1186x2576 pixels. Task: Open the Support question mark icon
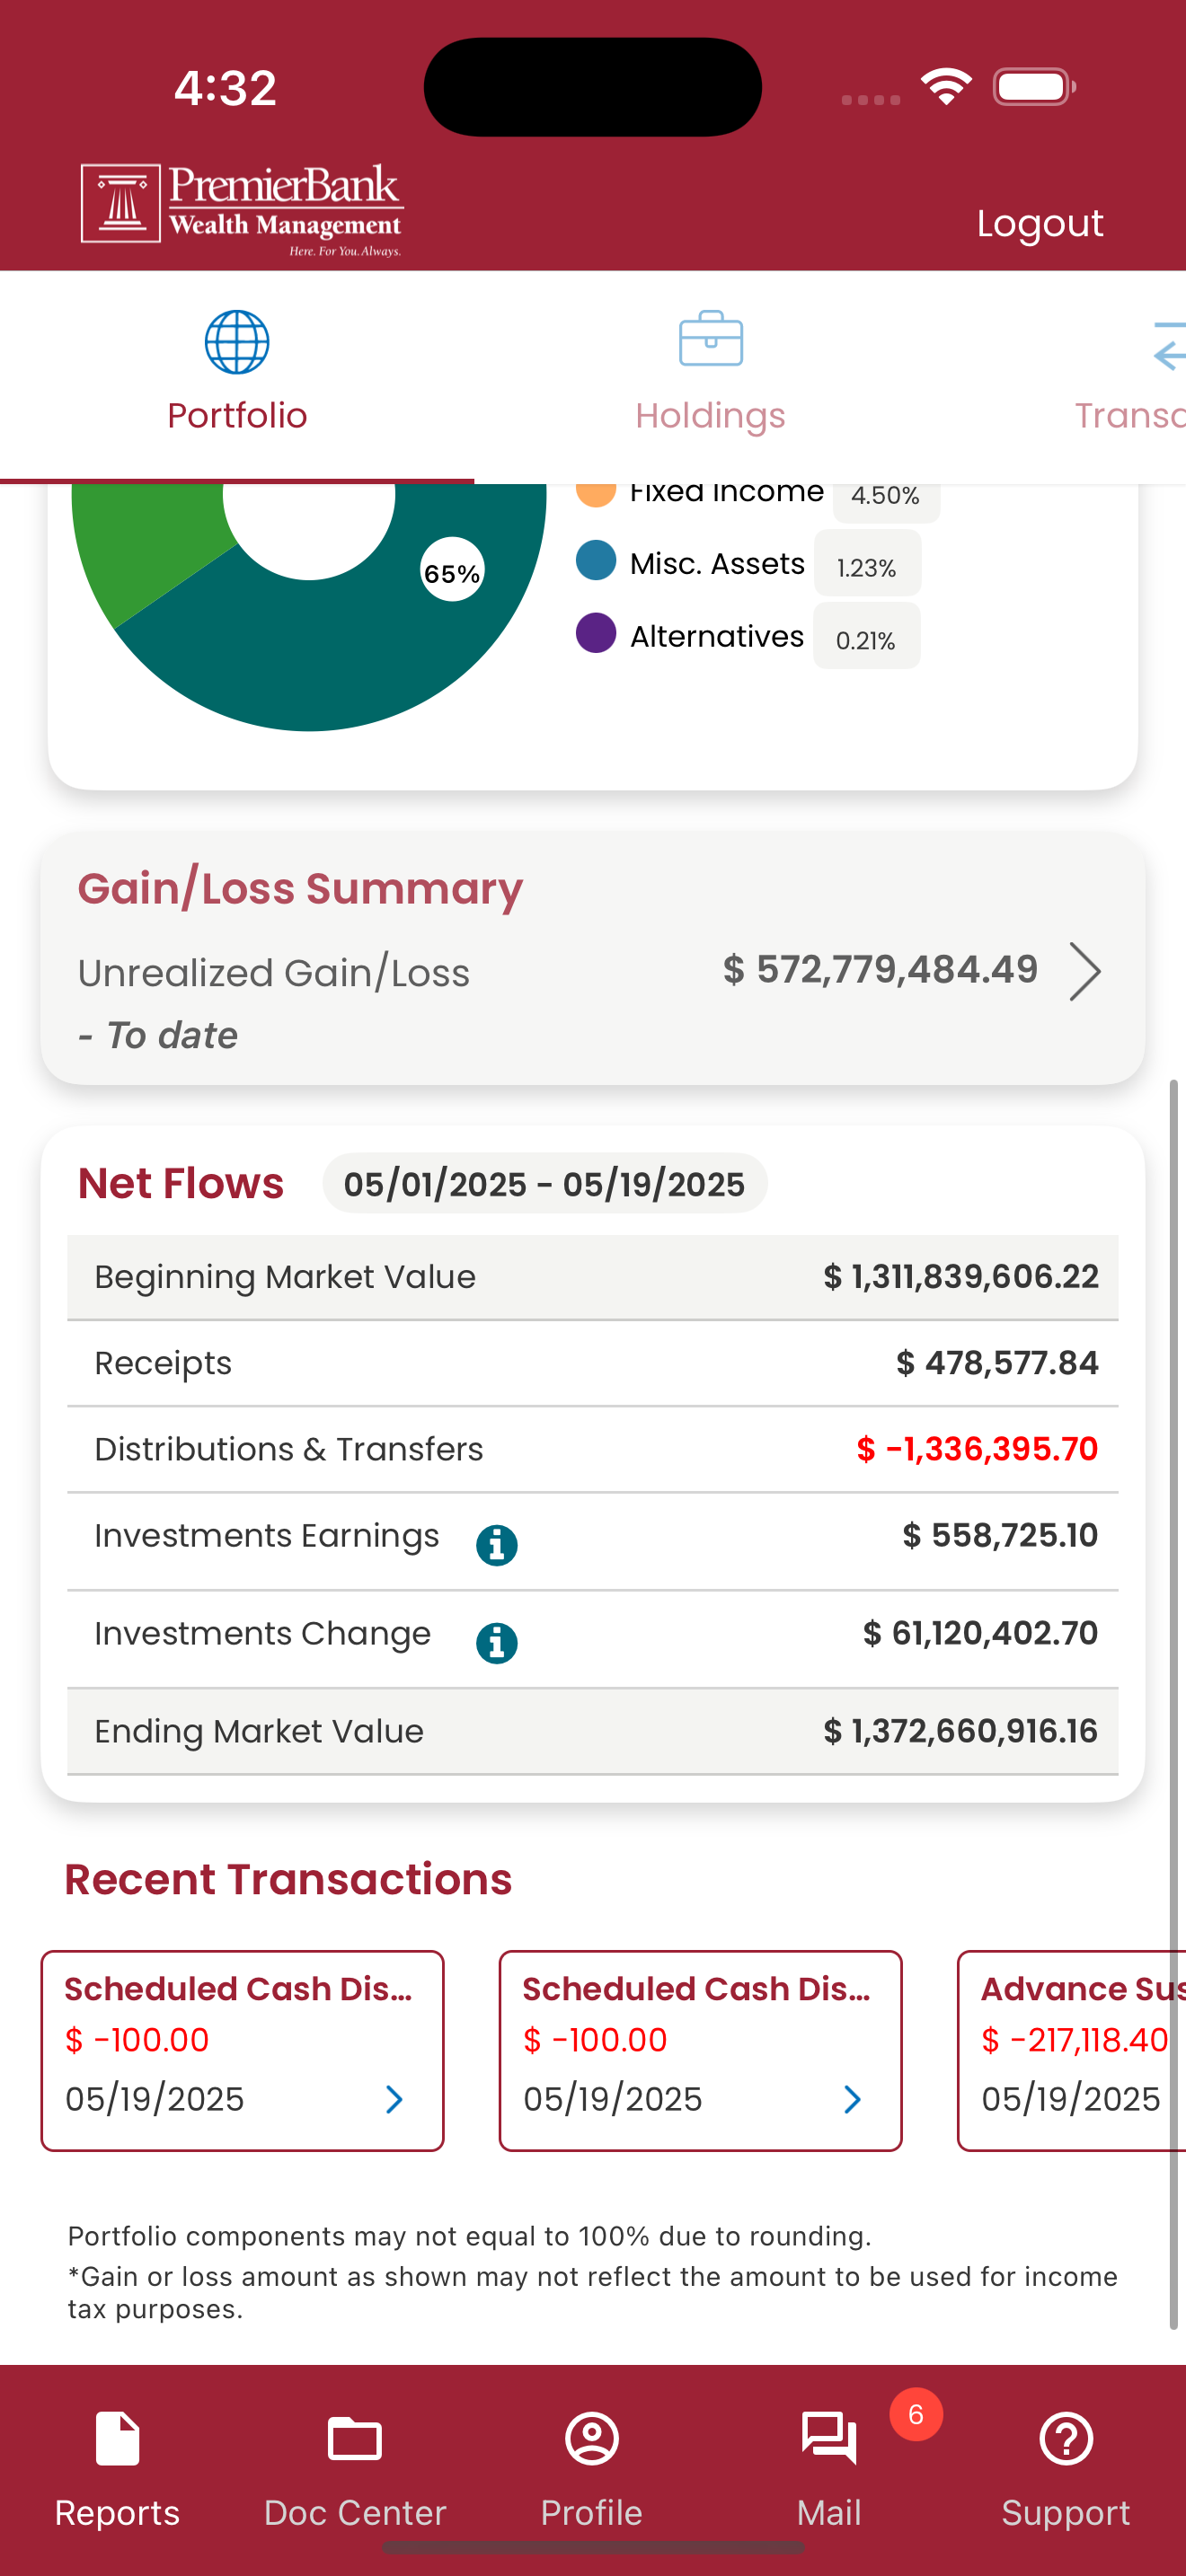pos(1066,2439)
